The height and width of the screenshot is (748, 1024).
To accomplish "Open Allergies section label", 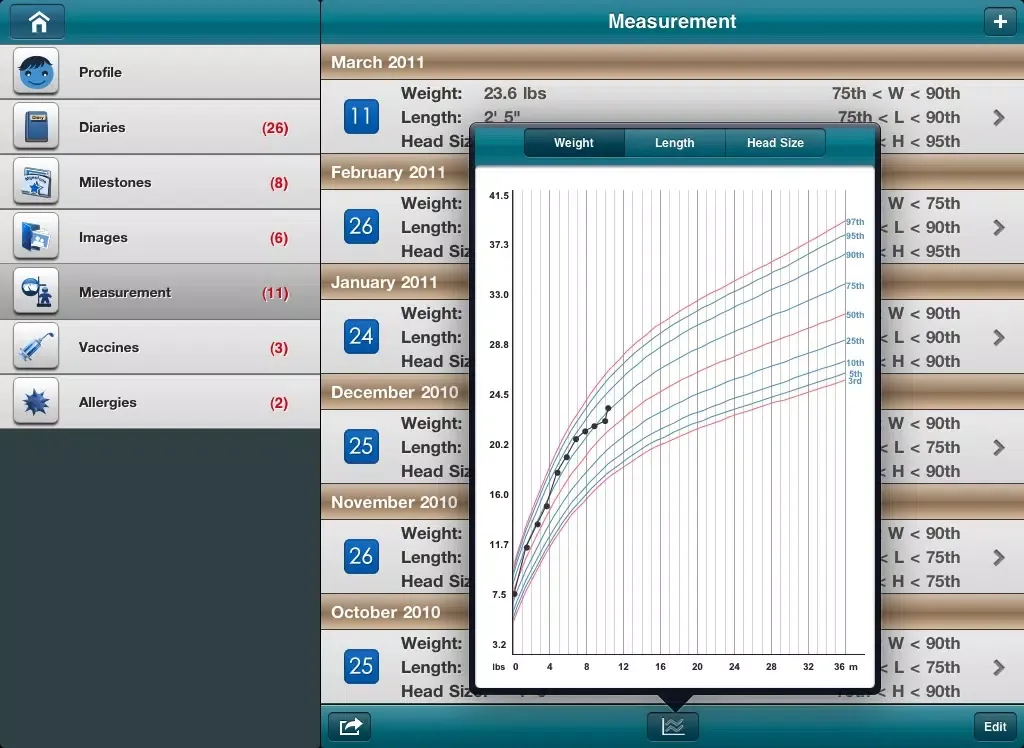I will coord(108,402).
